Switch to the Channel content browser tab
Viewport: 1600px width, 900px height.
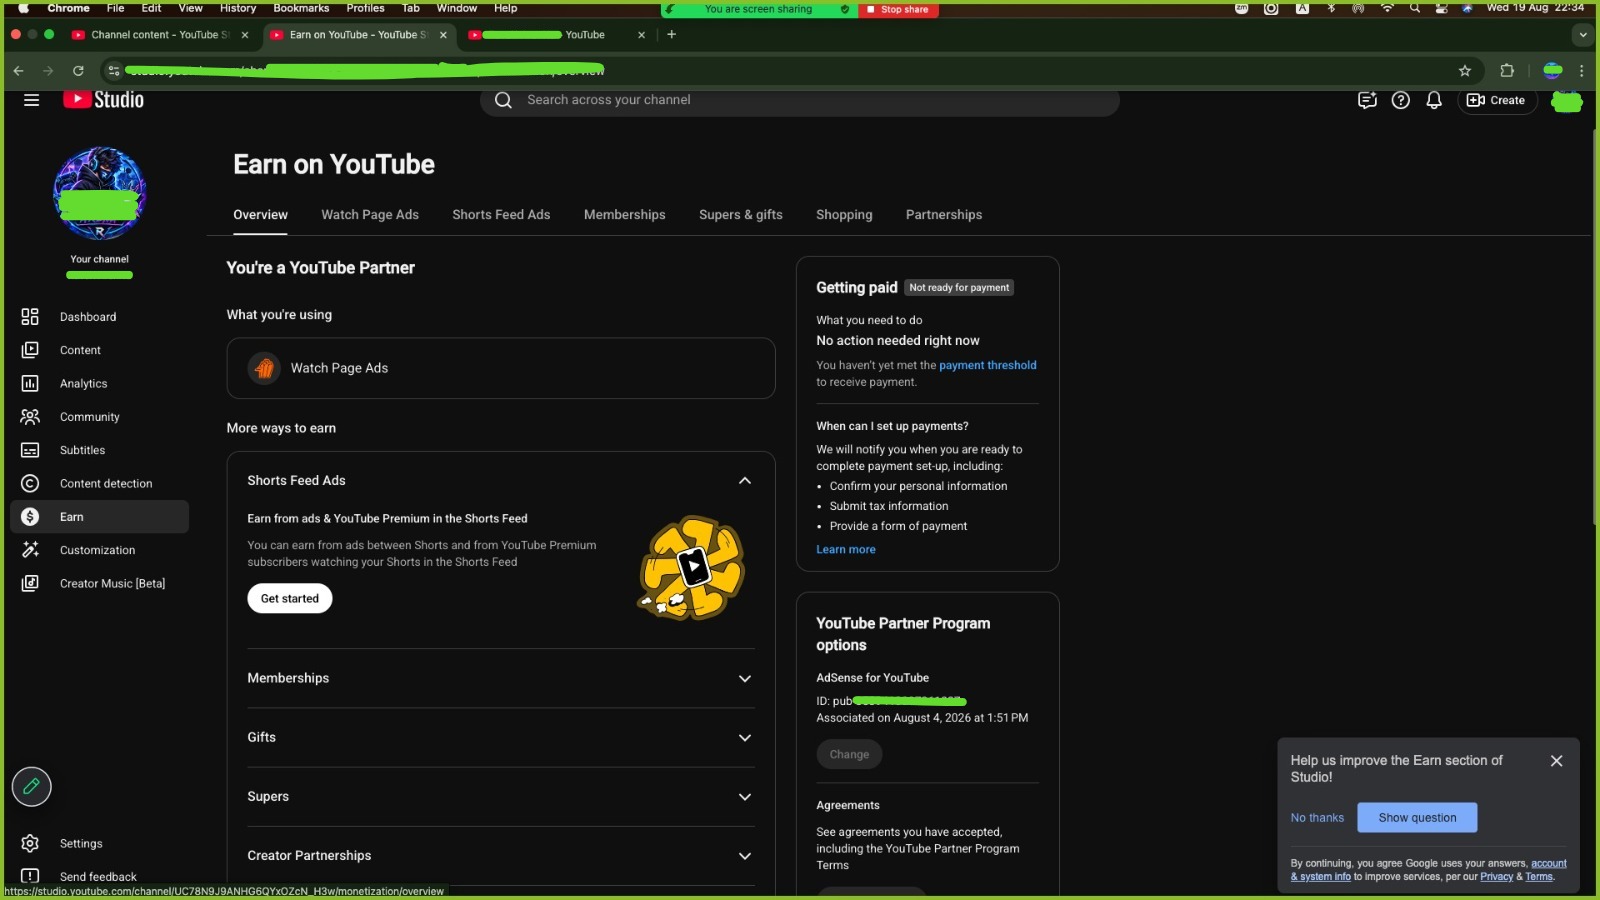pyautogui.click(x=160, y=34)
